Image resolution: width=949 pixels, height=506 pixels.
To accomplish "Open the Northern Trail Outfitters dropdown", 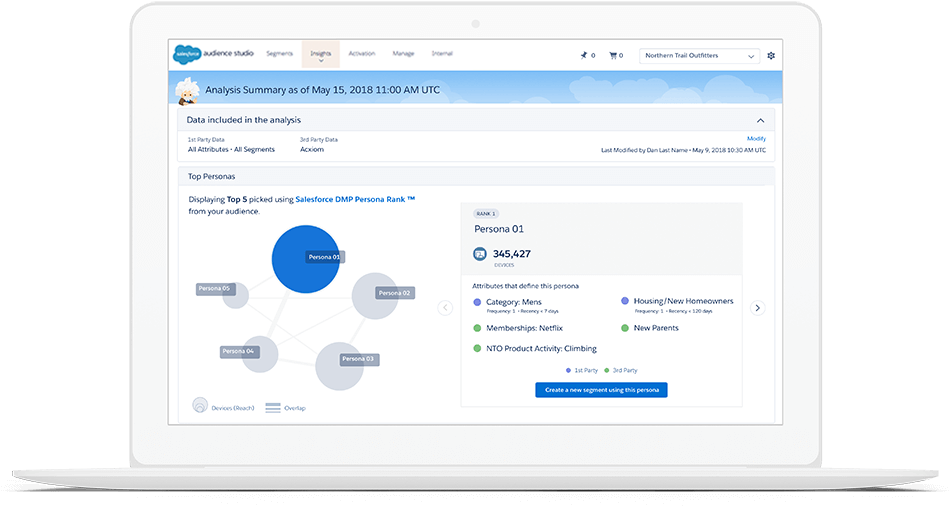I will coord(699,56).
